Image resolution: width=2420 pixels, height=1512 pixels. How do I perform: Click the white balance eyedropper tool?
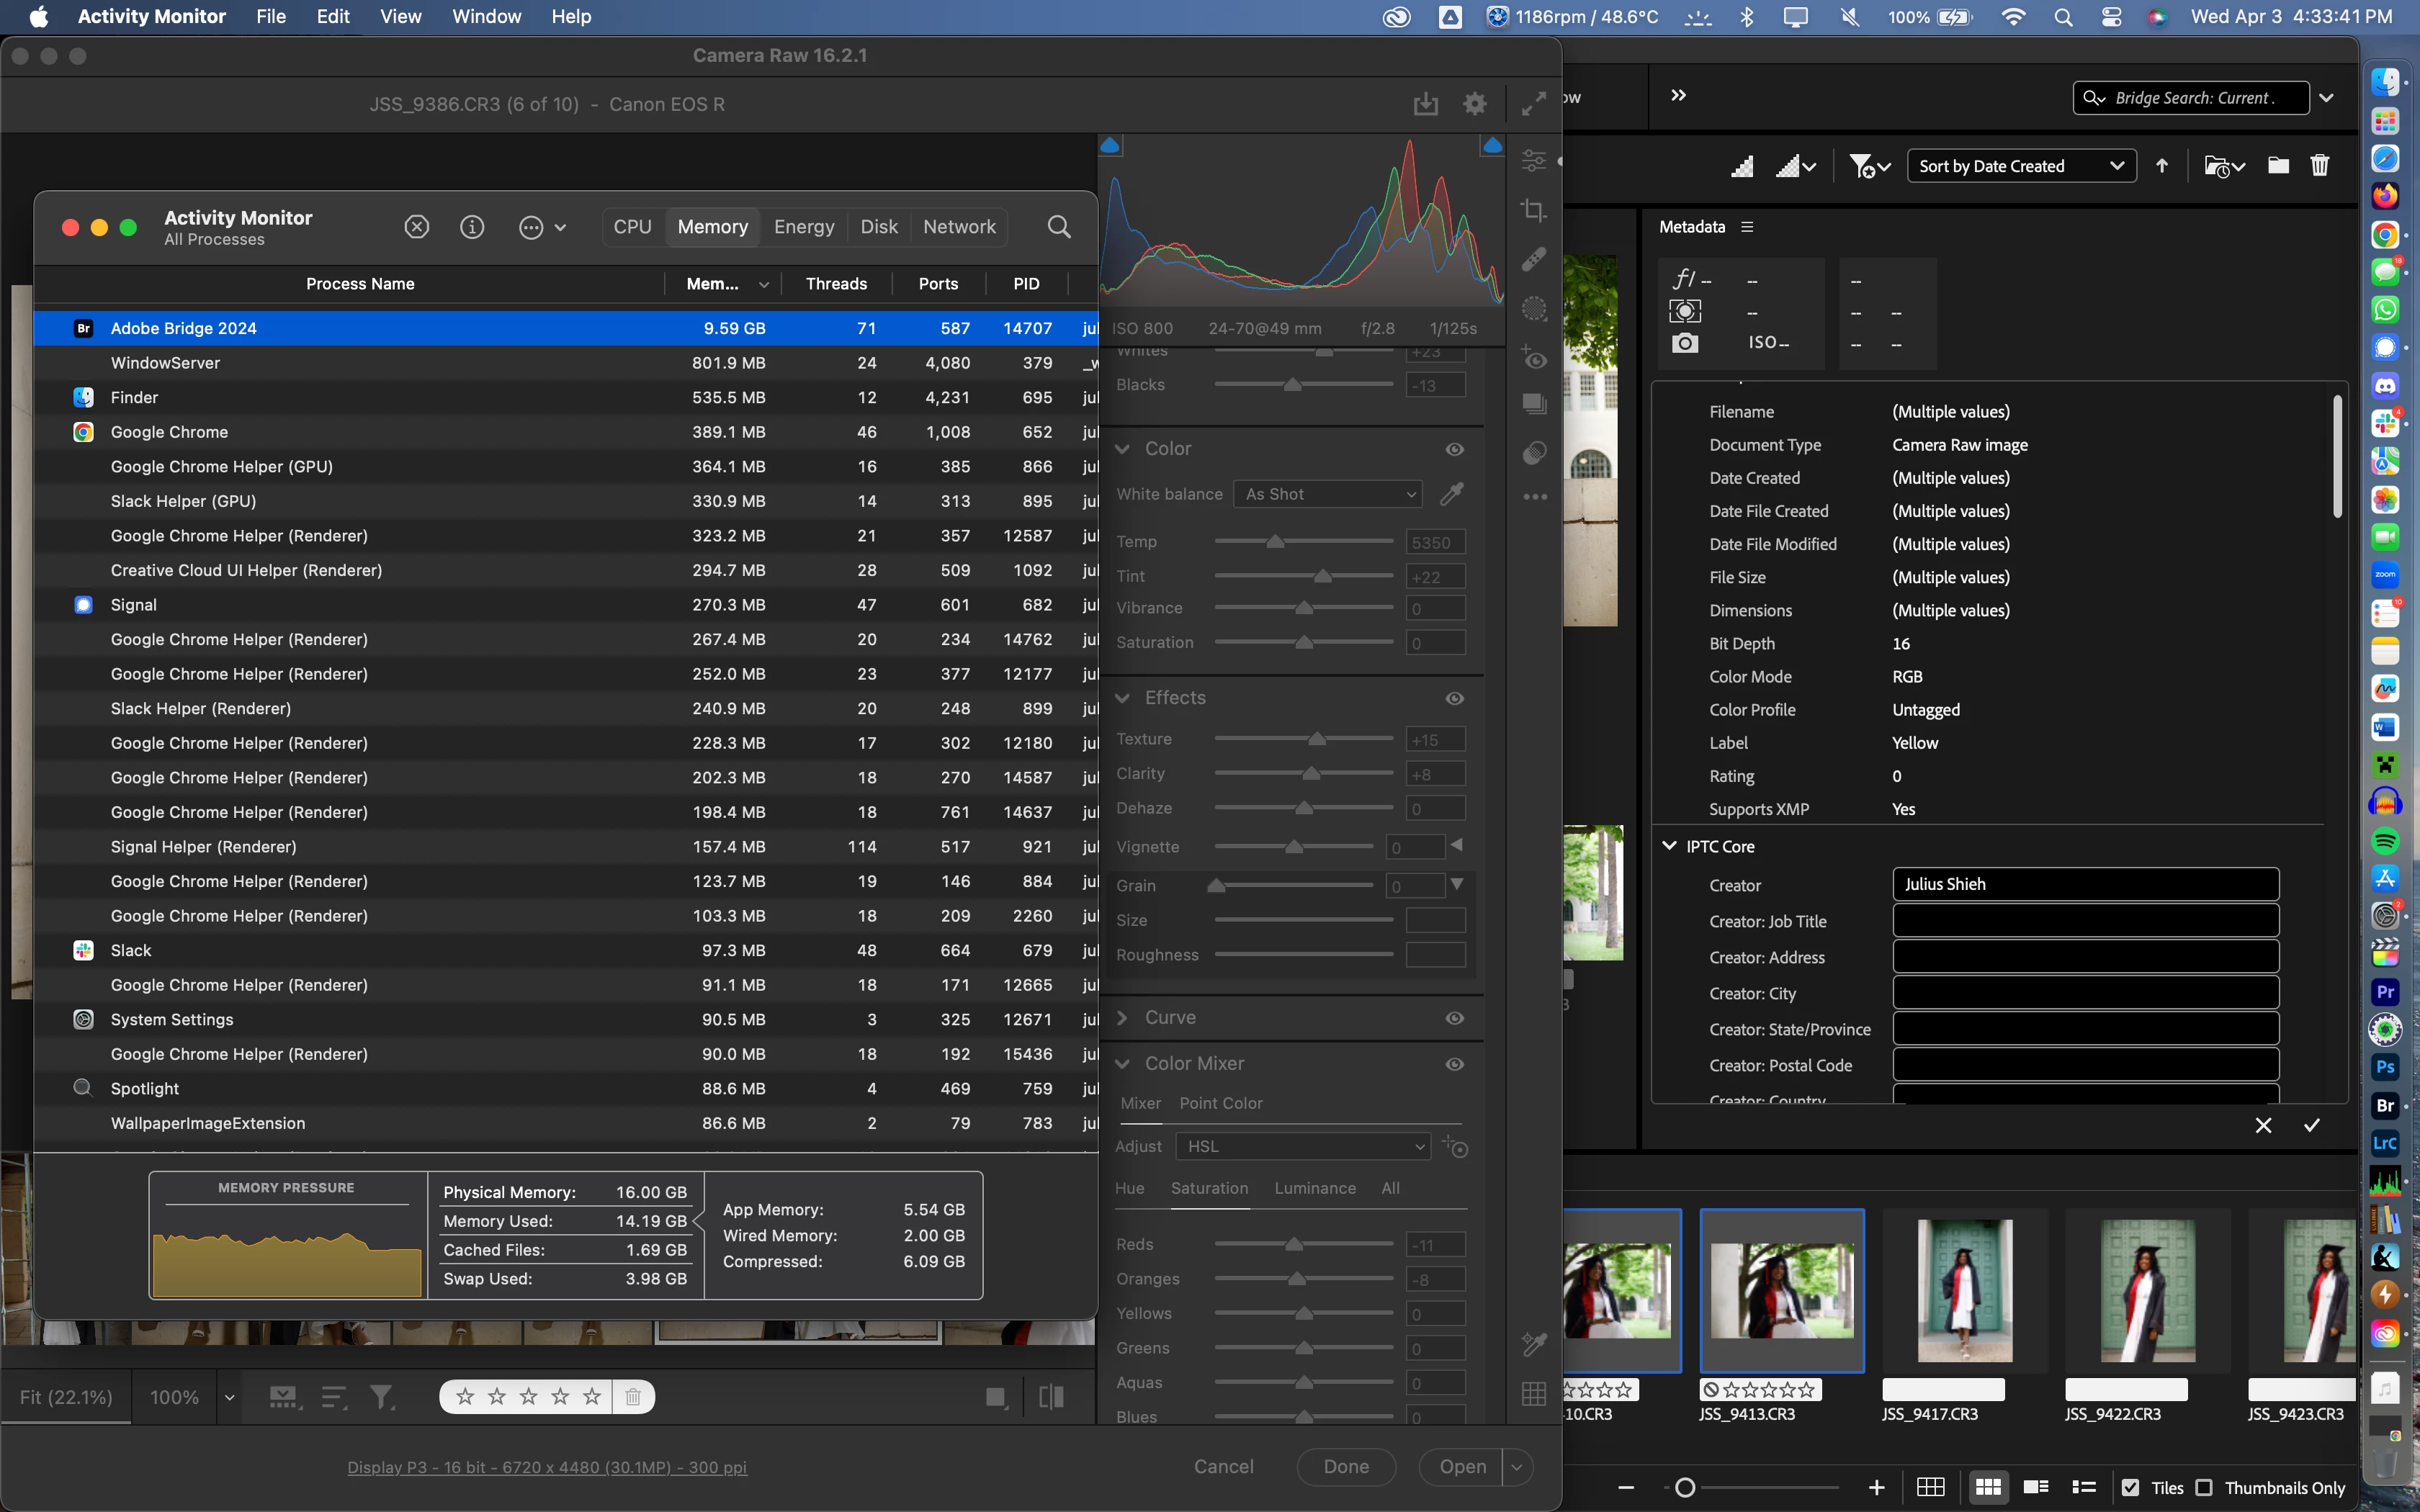(x=1451, y=494)
